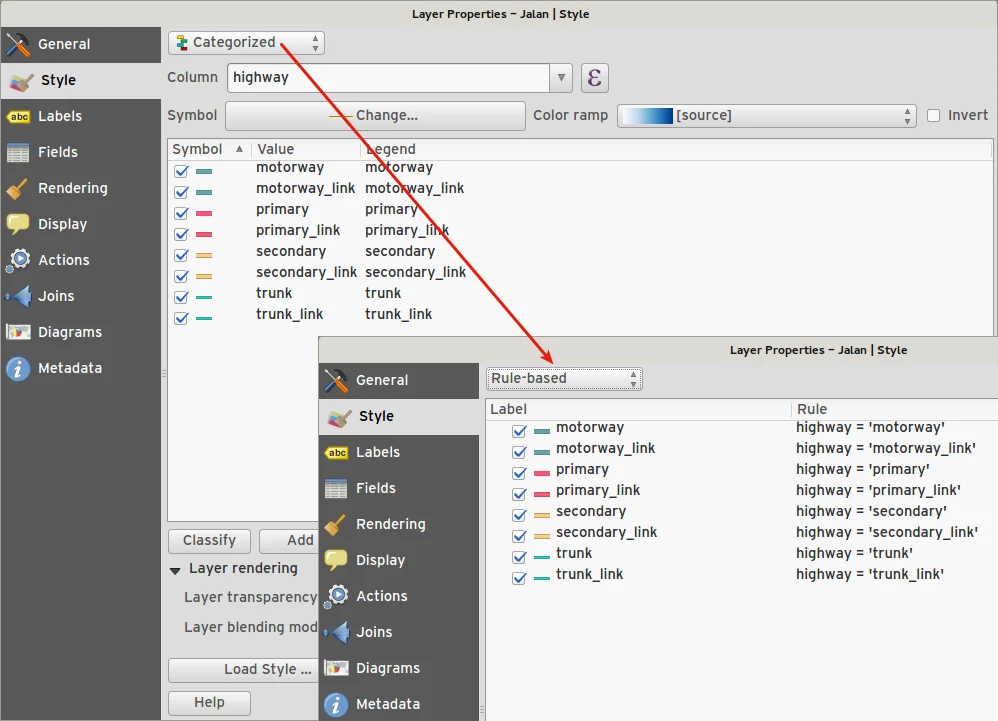Click the Load Style button
Image resolution: width=998 pixels, height=721 pixels.
(267, 669)
